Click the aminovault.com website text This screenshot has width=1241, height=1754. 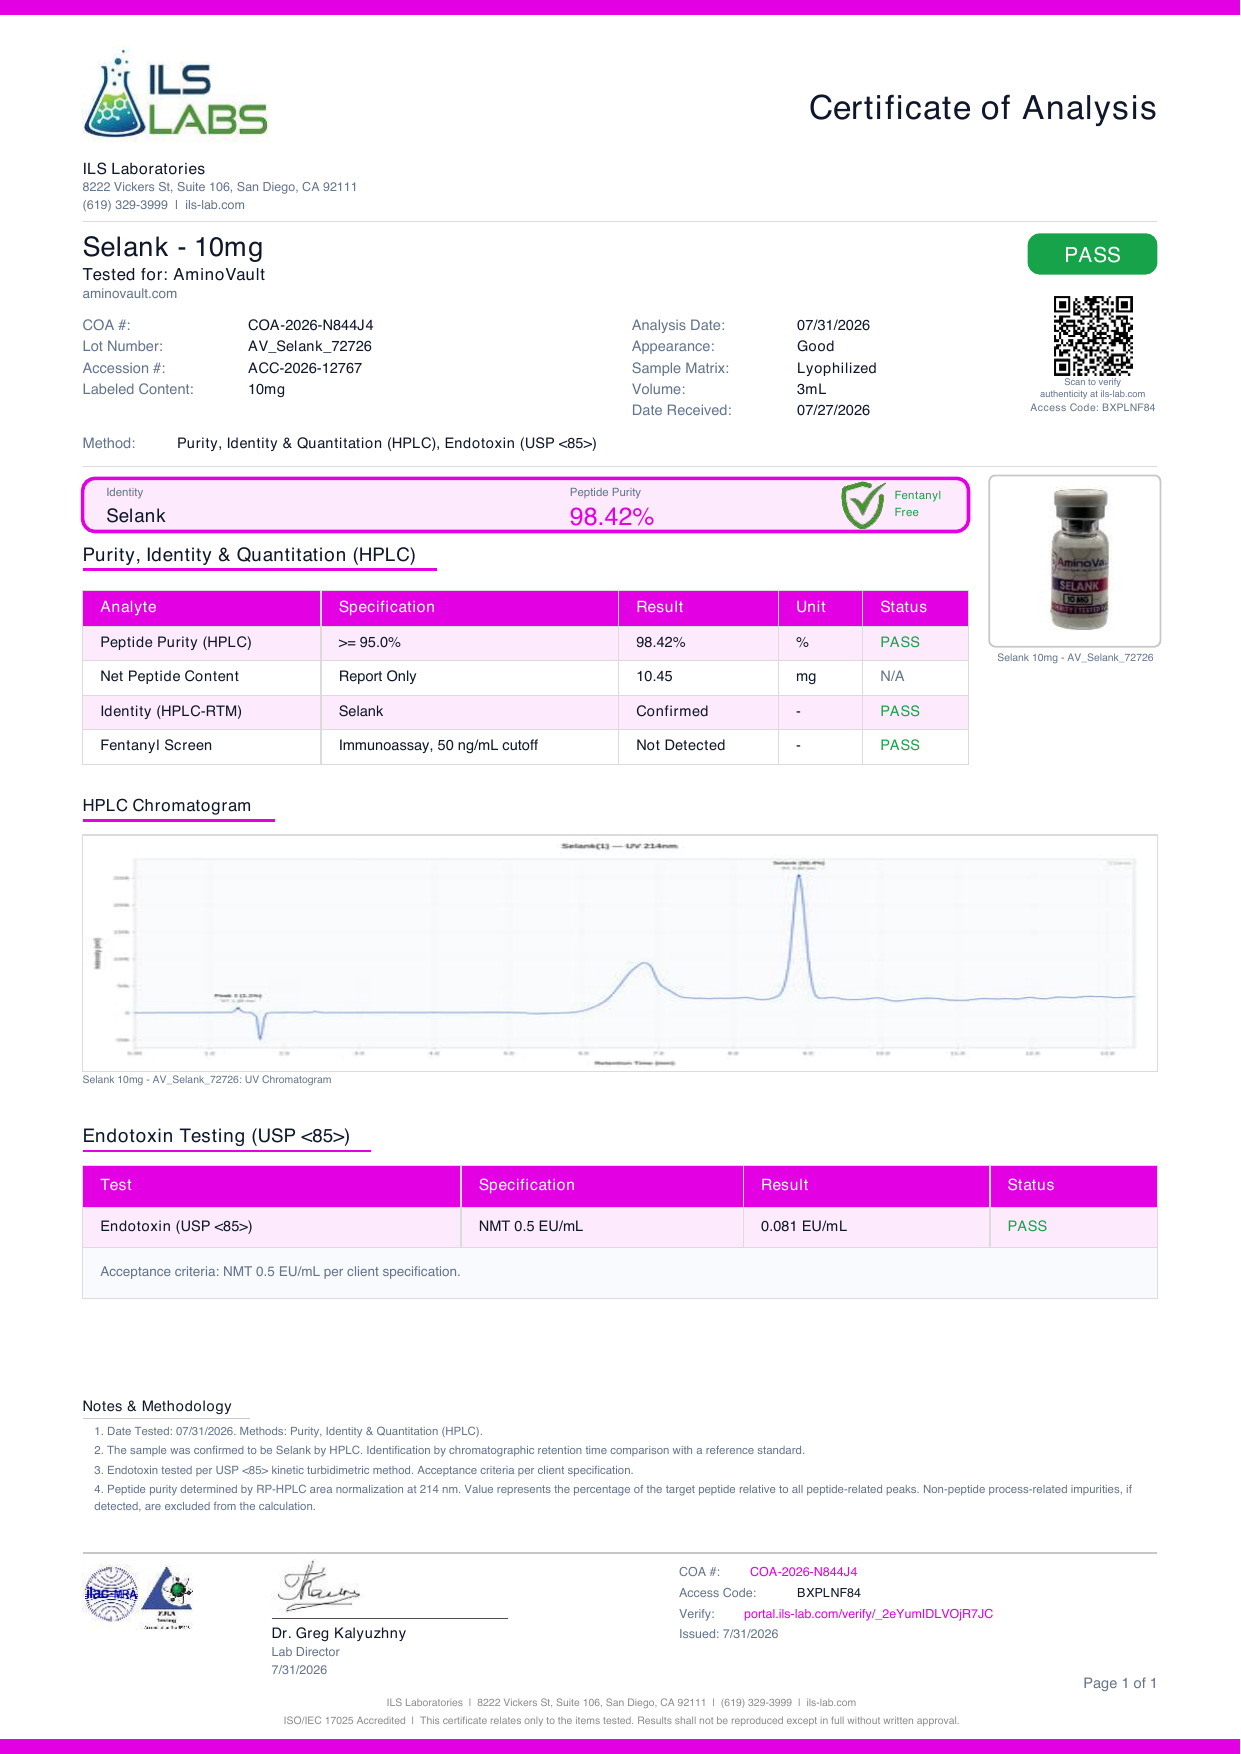click(x=130, y=294)
